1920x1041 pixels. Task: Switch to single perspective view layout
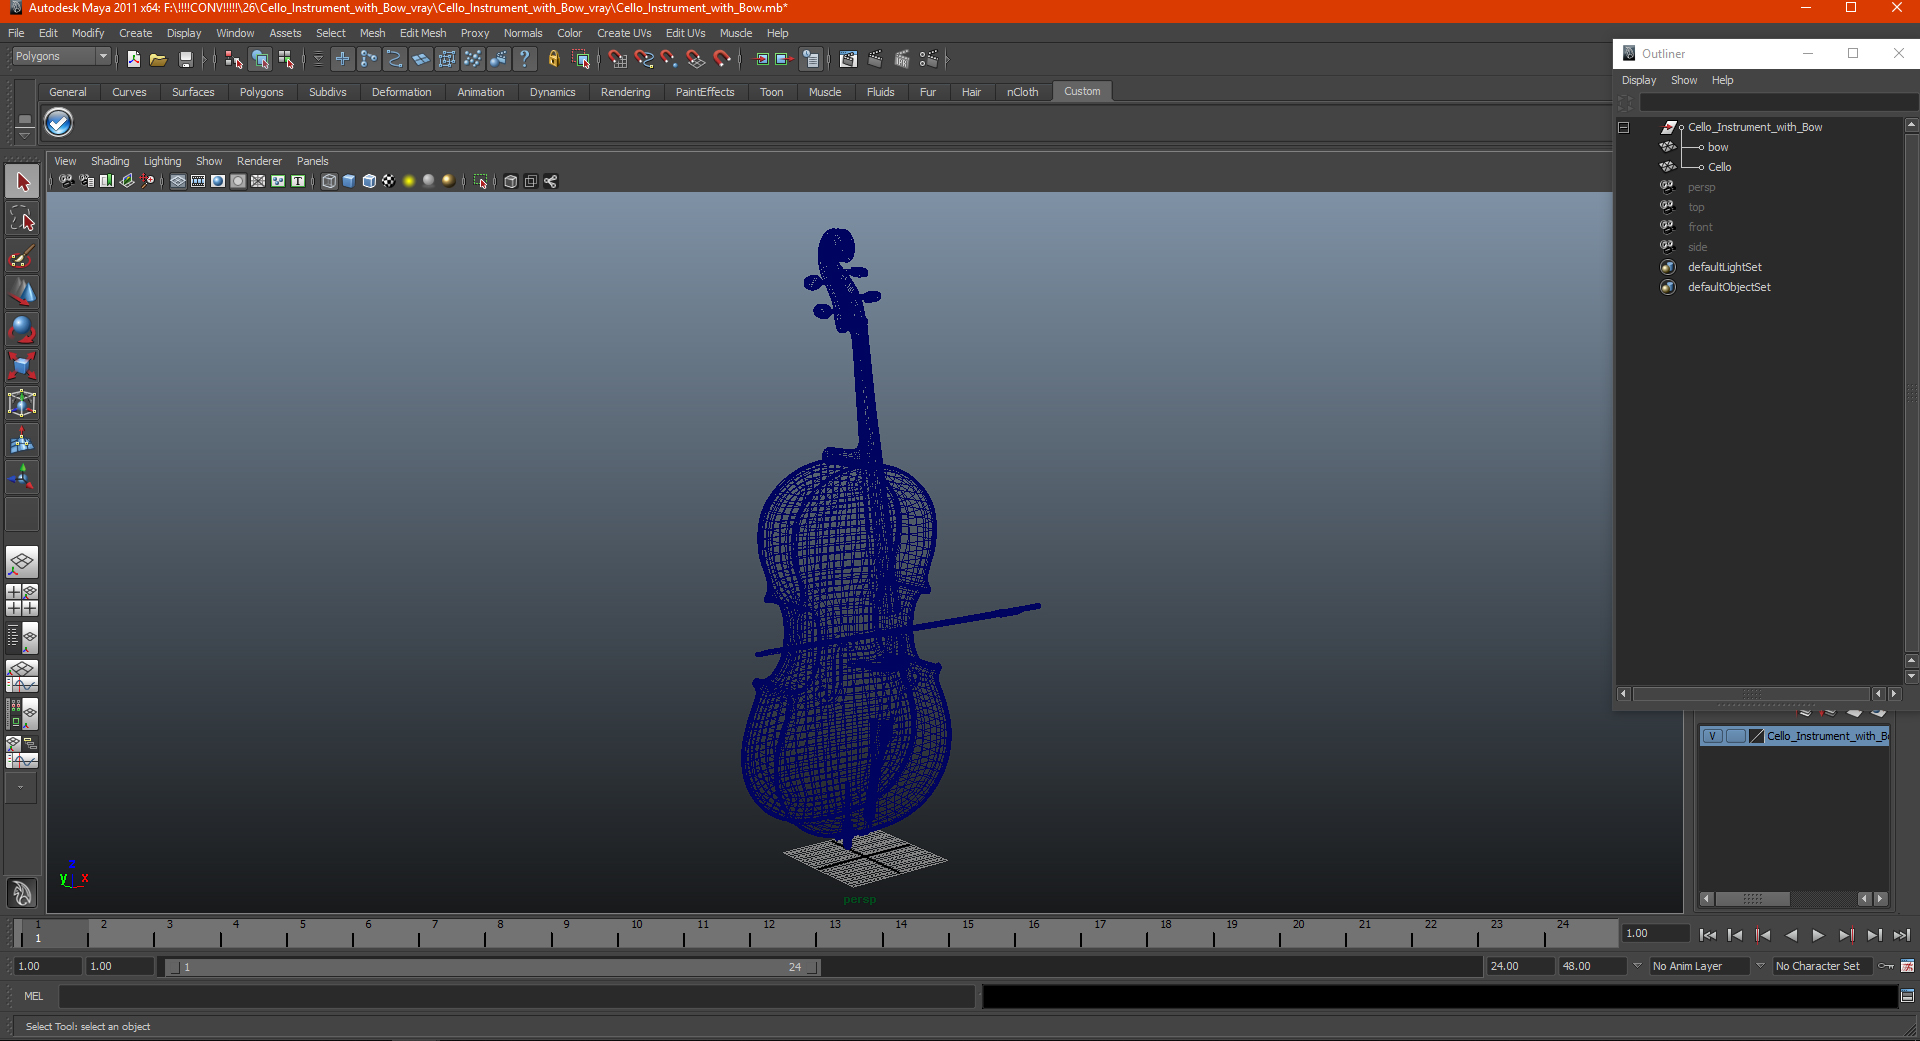click(22, 562)
